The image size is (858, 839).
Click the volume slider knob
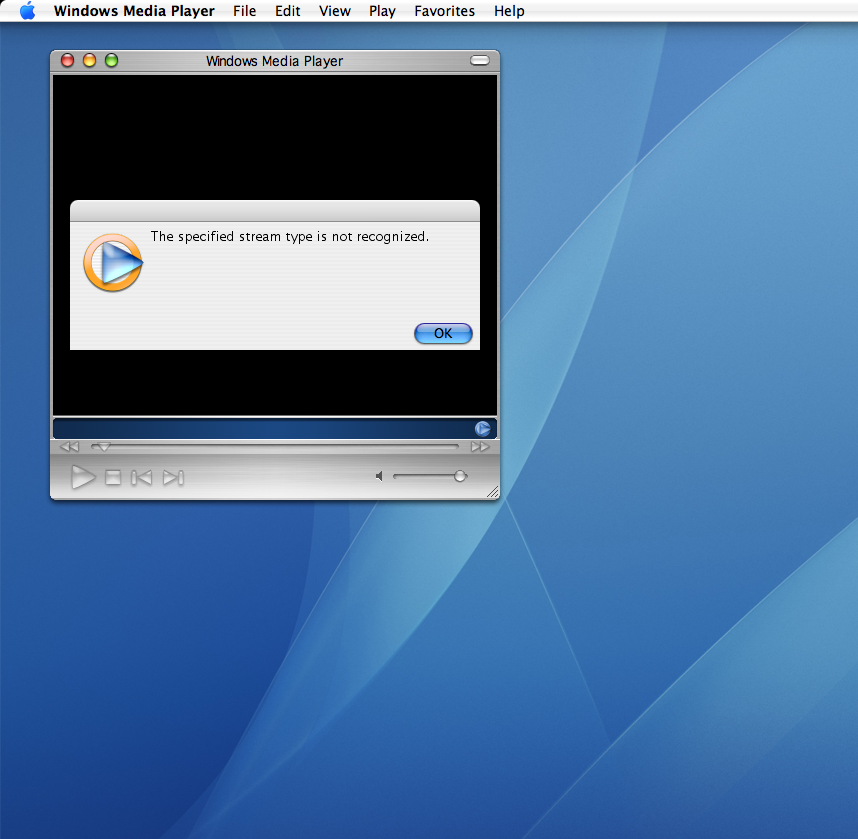pyautogui.click(x=460, y=476)
